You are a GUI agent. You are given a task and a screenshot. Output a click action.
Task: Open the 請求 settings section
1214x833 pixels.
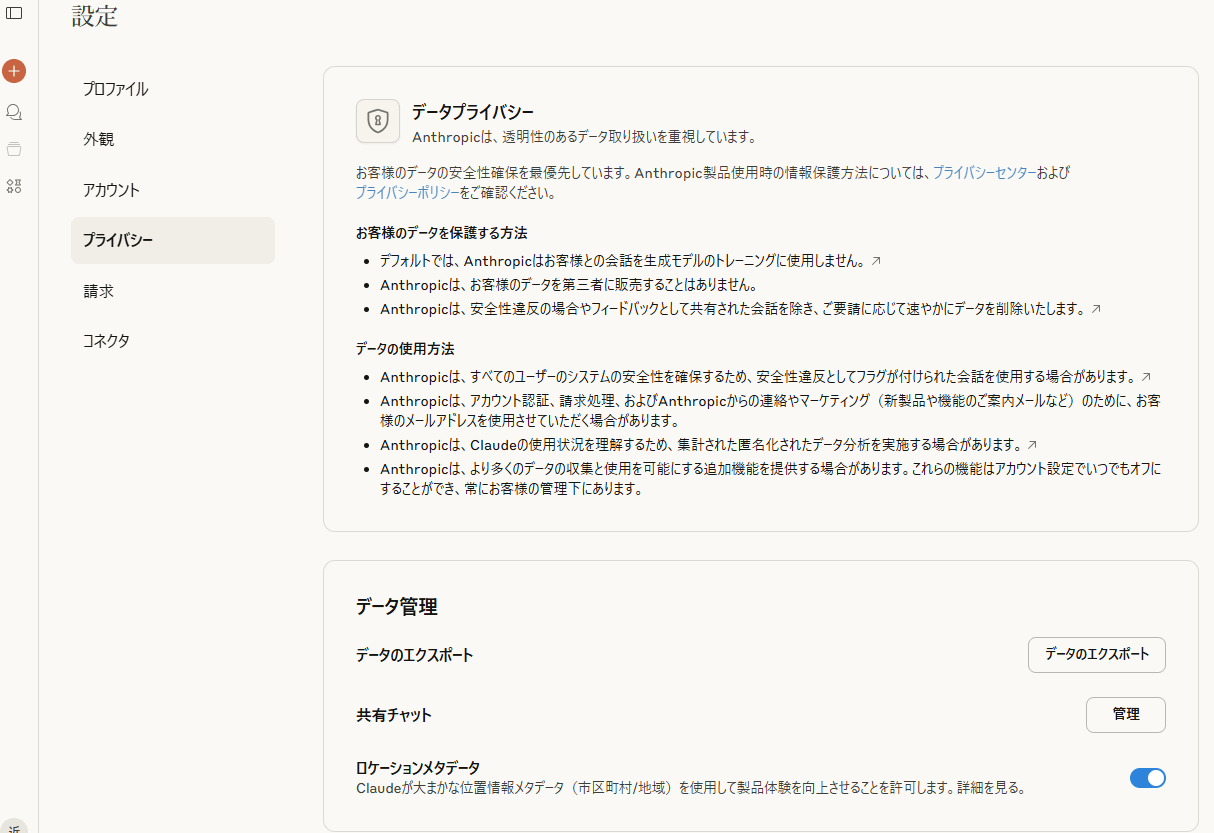[173, 291]
